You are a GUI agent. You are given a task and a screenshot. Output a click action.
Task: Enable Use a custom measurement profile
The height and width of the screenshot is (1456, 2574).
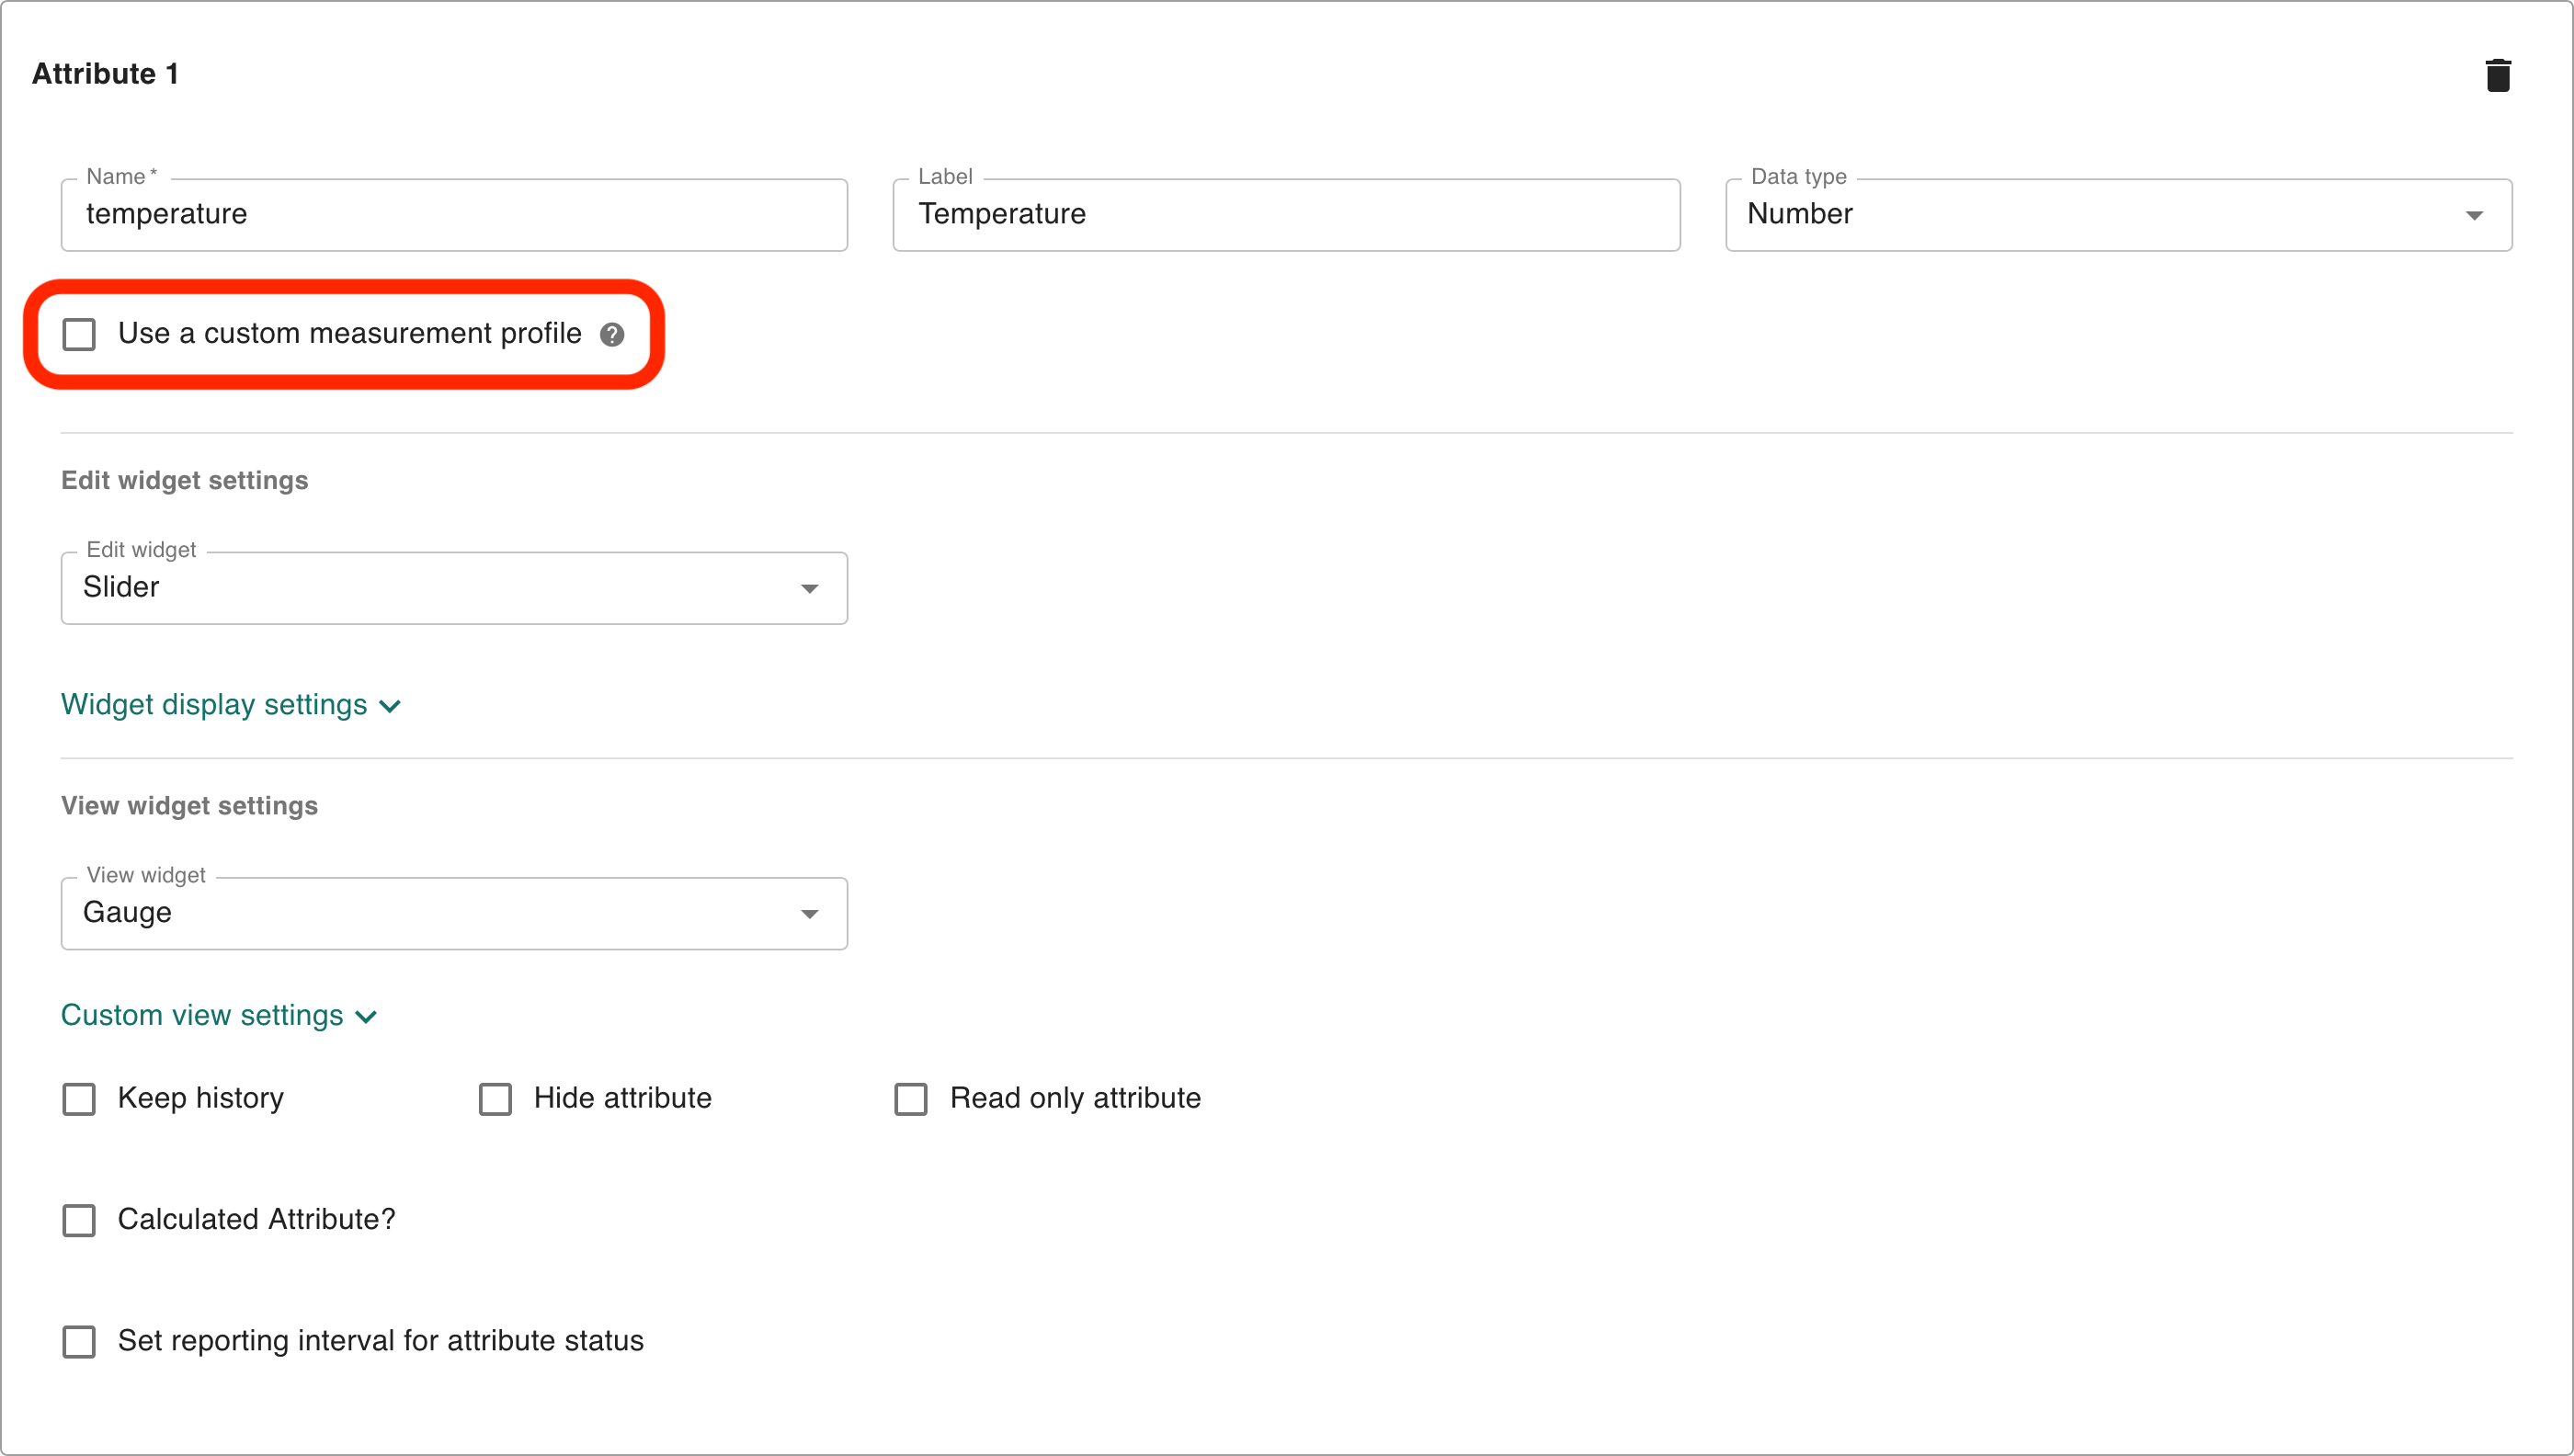pyautogui.click(x=79, y=334)
